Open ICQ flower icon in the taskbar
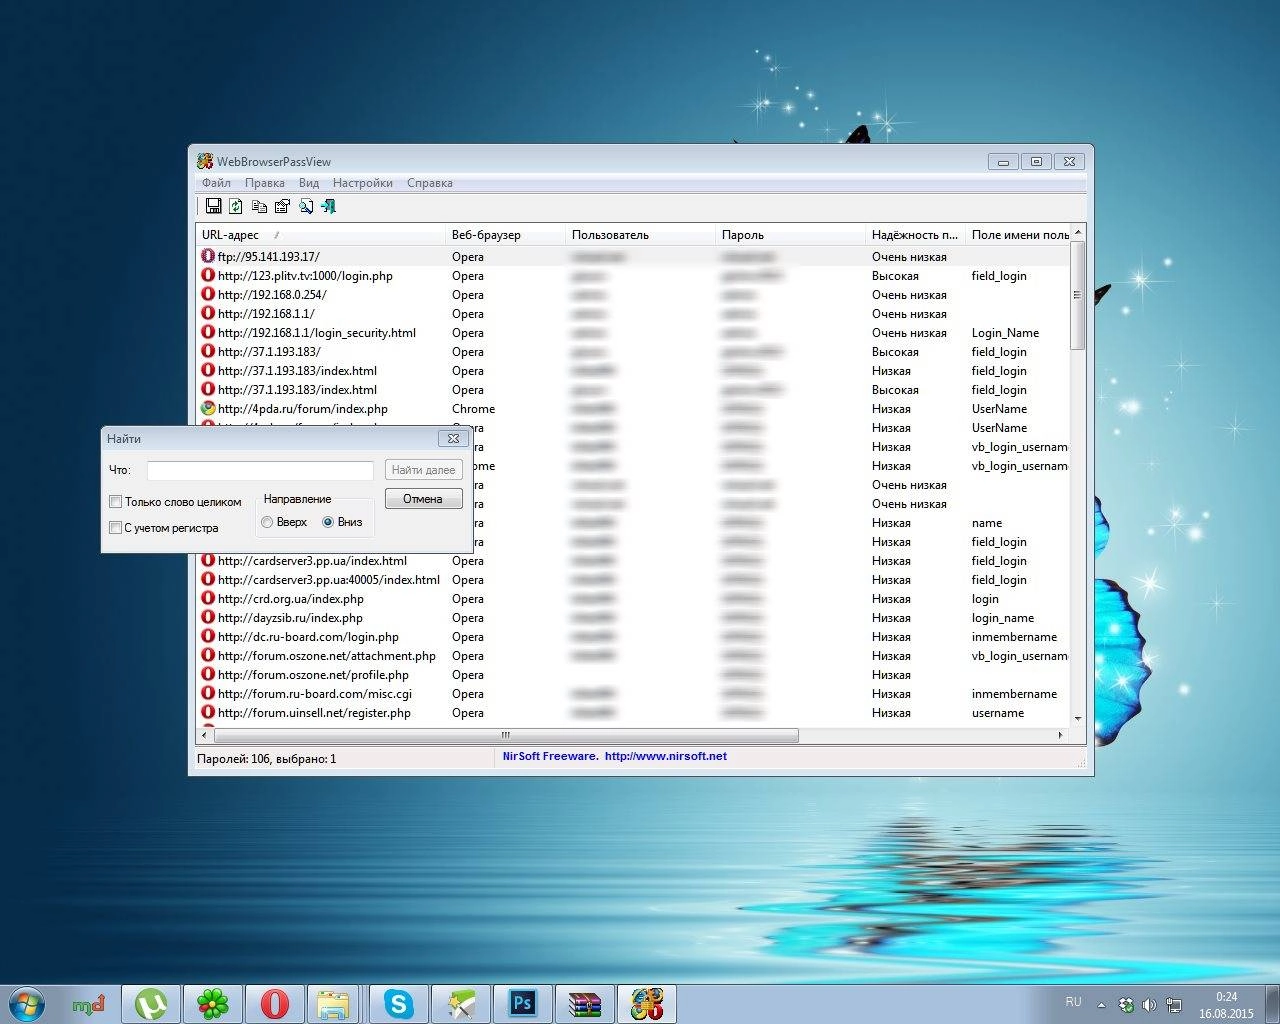 (212, 1004)
